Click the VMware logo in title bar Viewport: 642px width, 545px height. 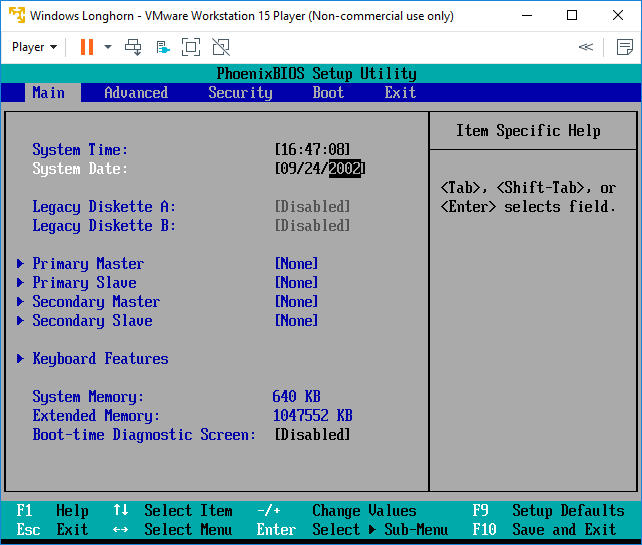pyautogui.click(x=17, y=15)
